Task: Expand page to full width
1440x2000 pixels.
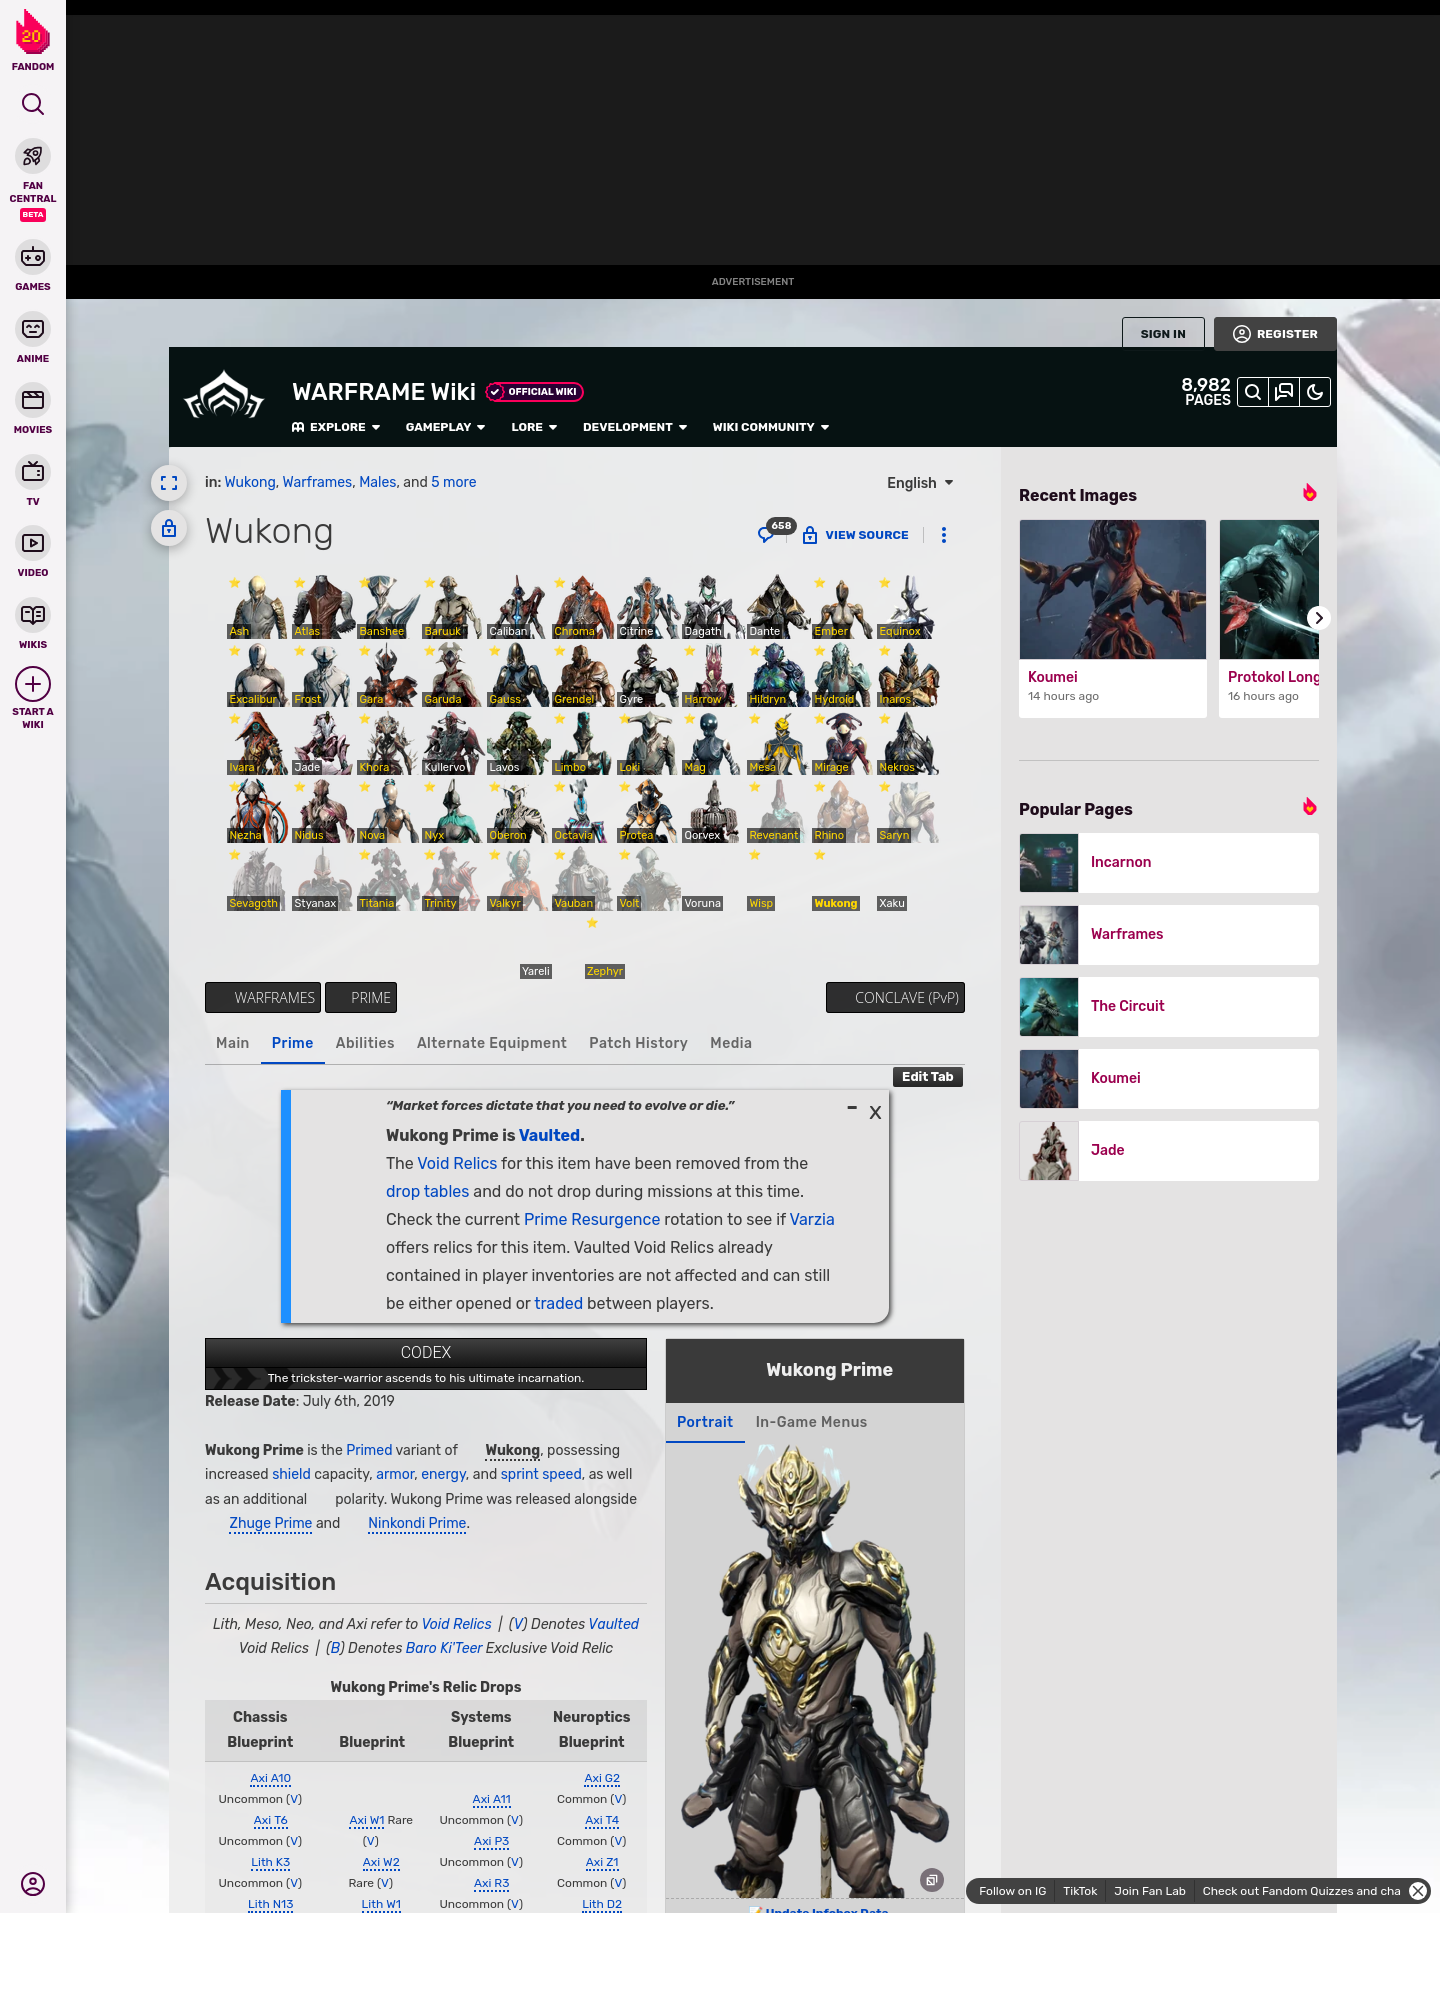Action: (x=169, y=483)
